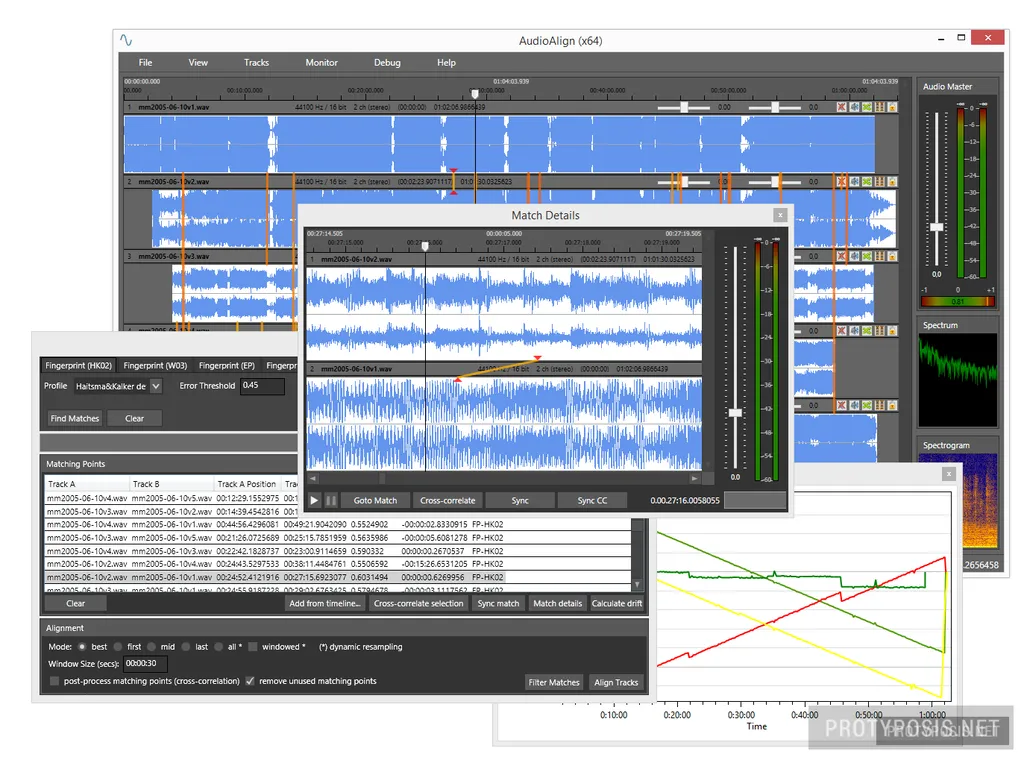
Task: Open the Tracks menu
Action: [x=256, y=62]
